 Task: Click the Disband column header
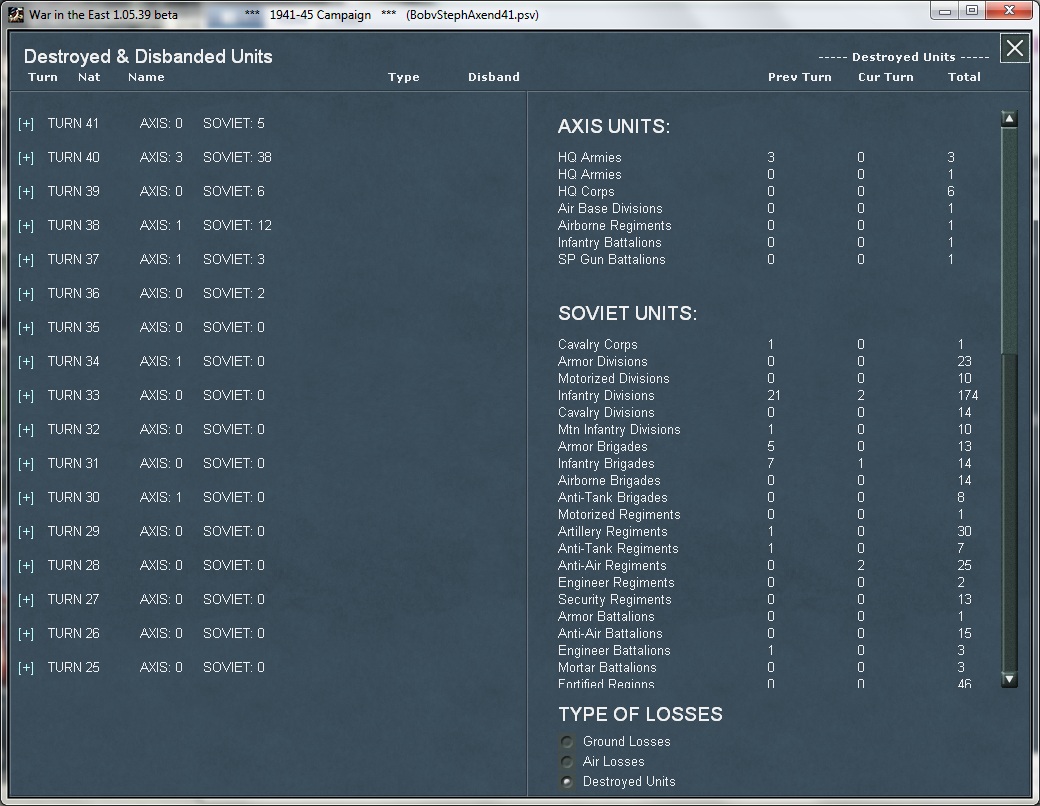coord(493,77)
